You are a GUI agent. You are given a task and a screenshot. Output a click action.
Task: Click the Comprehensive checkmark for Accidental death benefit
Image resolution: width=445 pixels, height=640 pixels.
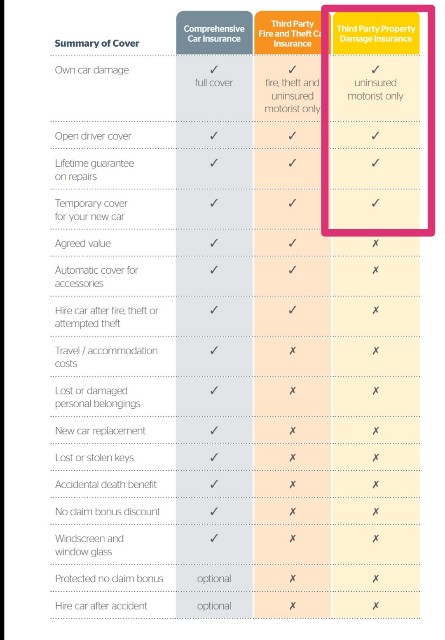click(214, 484)
